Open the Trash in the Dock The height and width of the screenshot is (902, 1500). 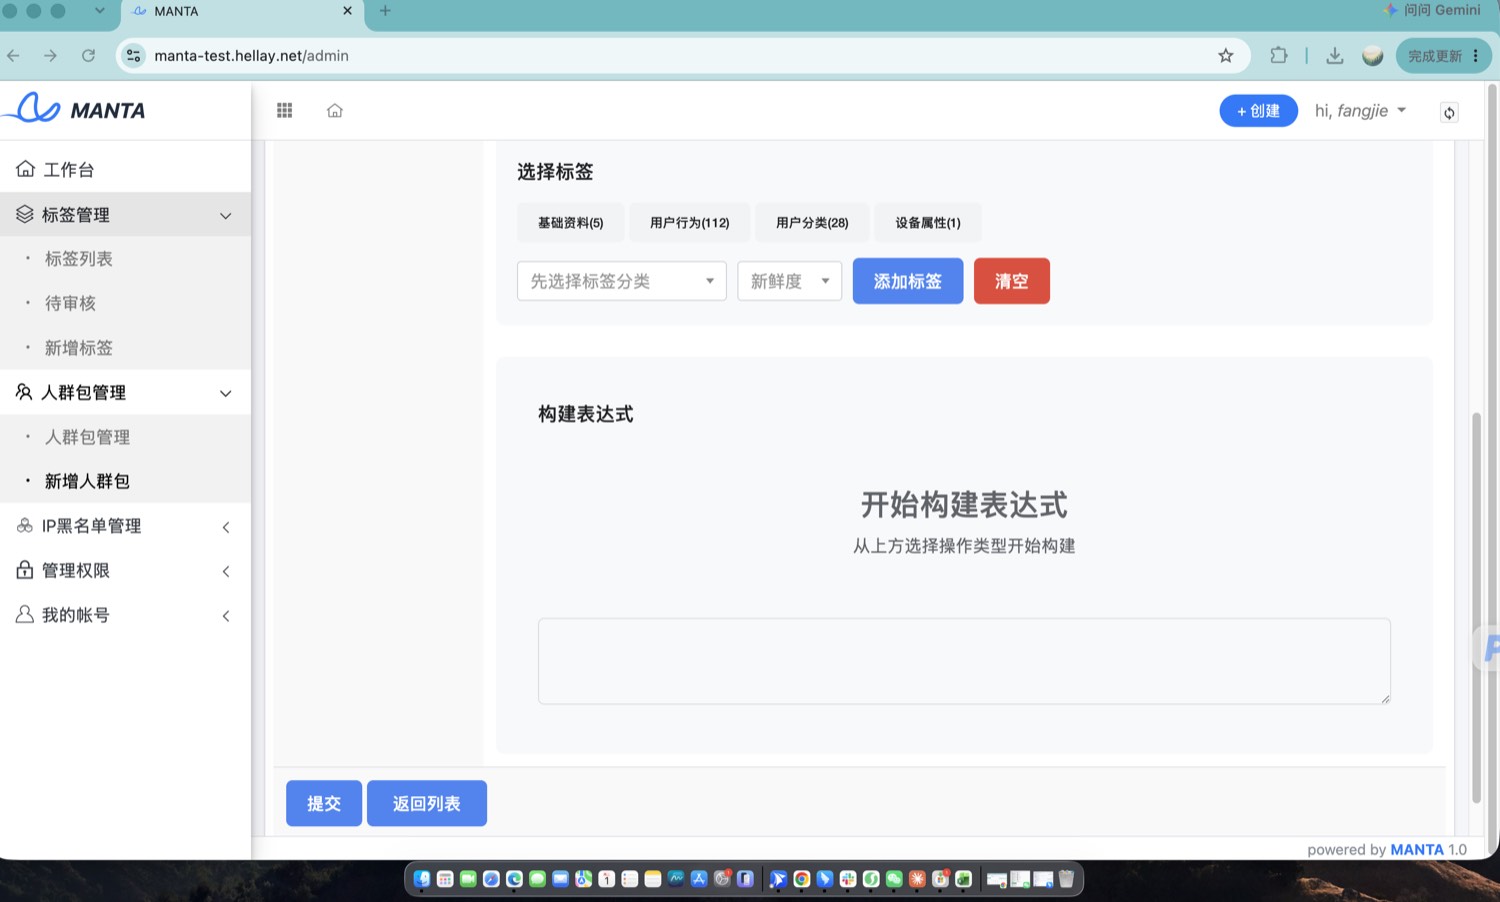(1066, 879)
